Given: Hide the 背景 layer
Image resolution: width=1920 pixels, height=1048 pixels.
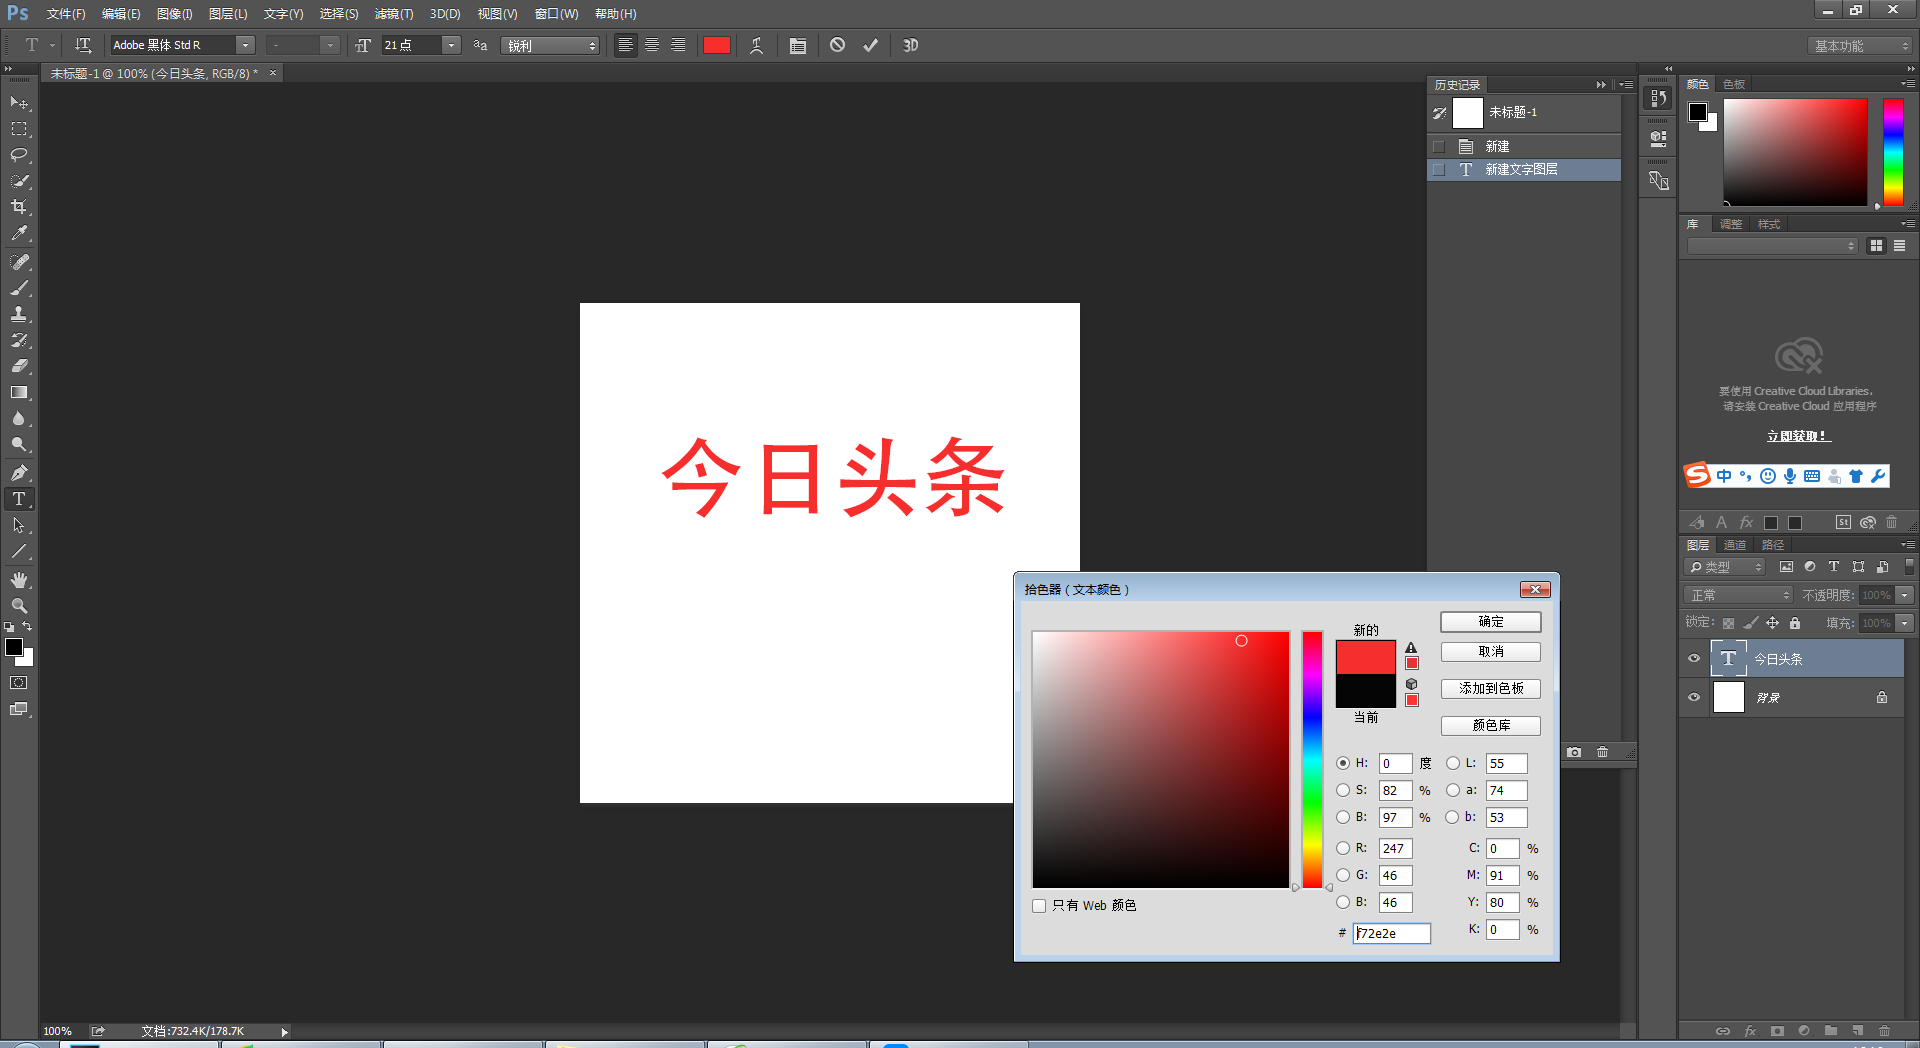Looking at the screenshot, I should coord(1694,697).
